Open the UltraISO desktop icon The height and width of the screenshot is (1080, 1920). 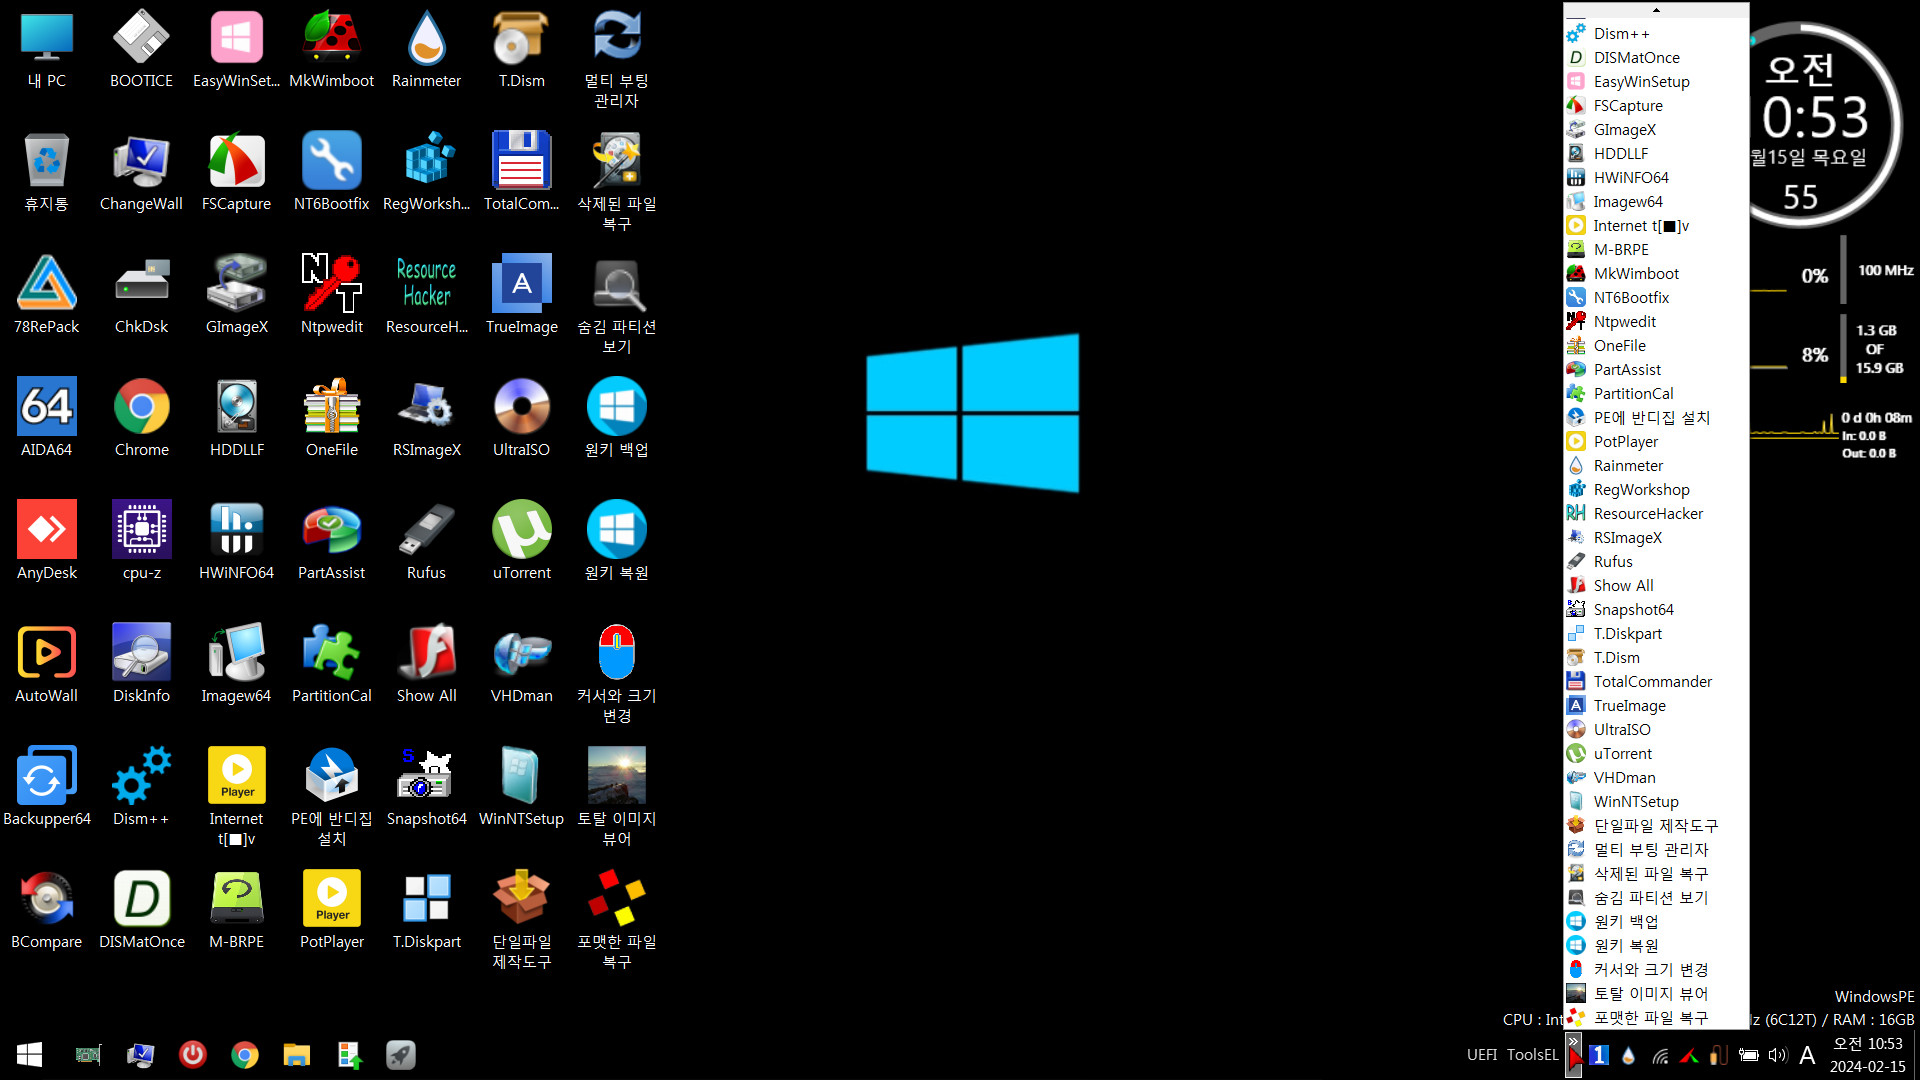click(521, 419)
